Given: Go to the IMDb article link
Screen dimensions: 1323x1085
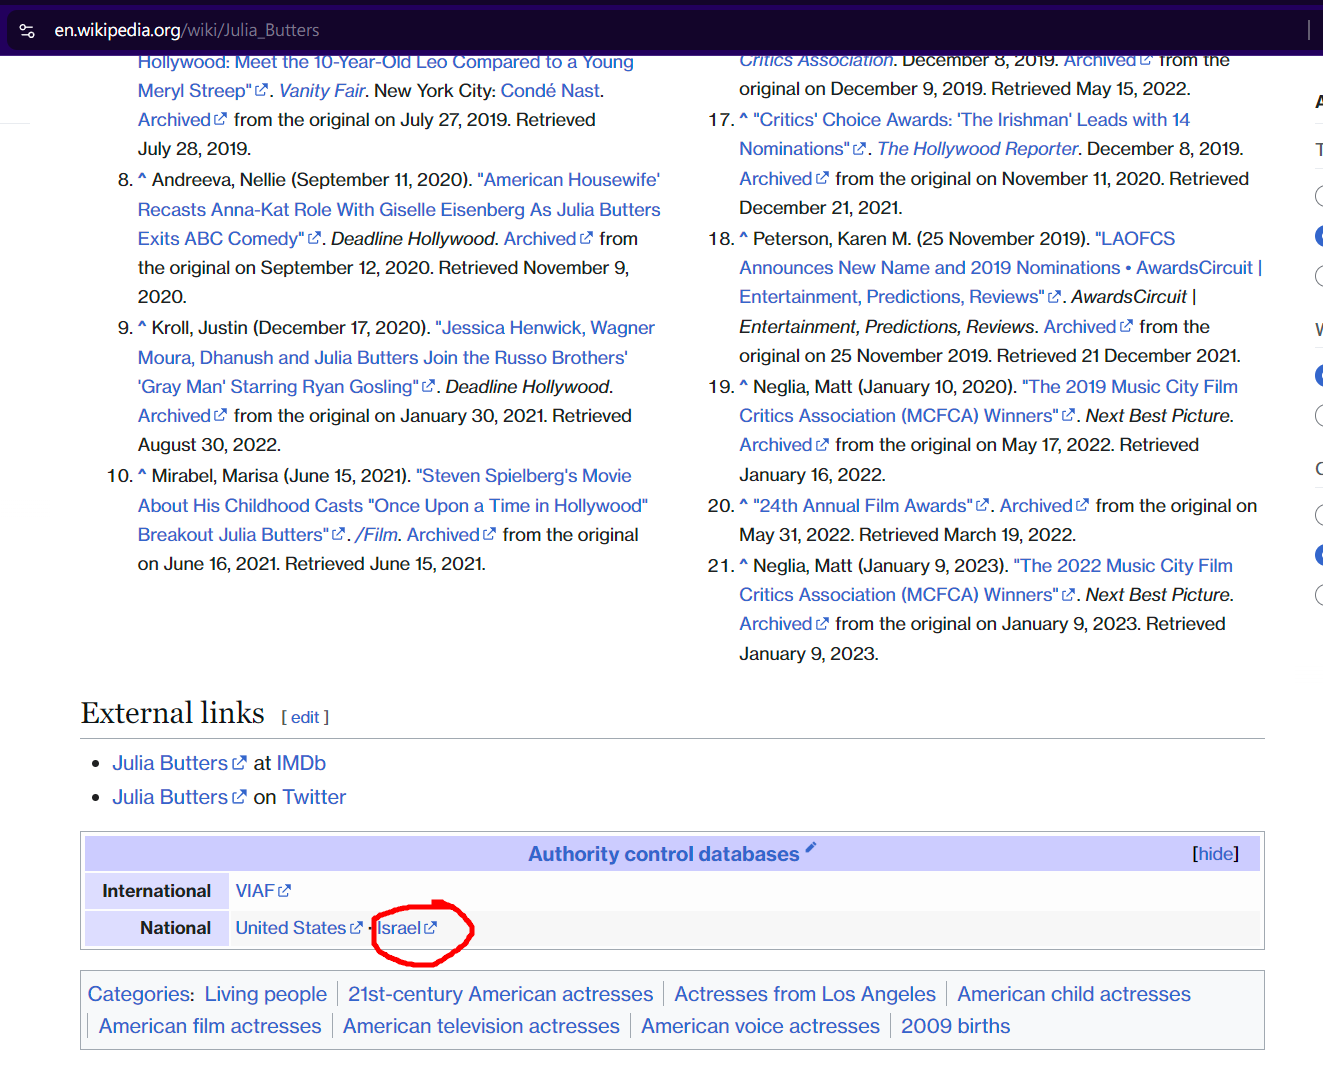Looking at the screenshot, I should pyautogui.click(x=301, y=763).
